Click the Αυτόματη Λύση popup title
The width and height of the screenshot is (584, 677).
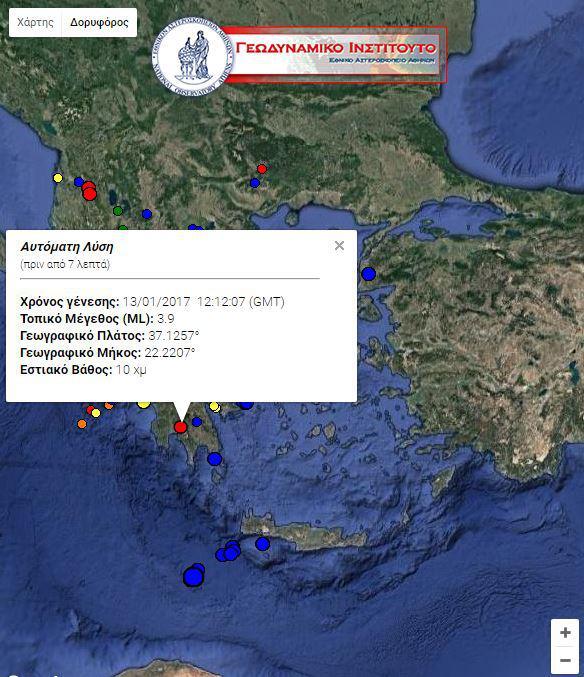67,247
